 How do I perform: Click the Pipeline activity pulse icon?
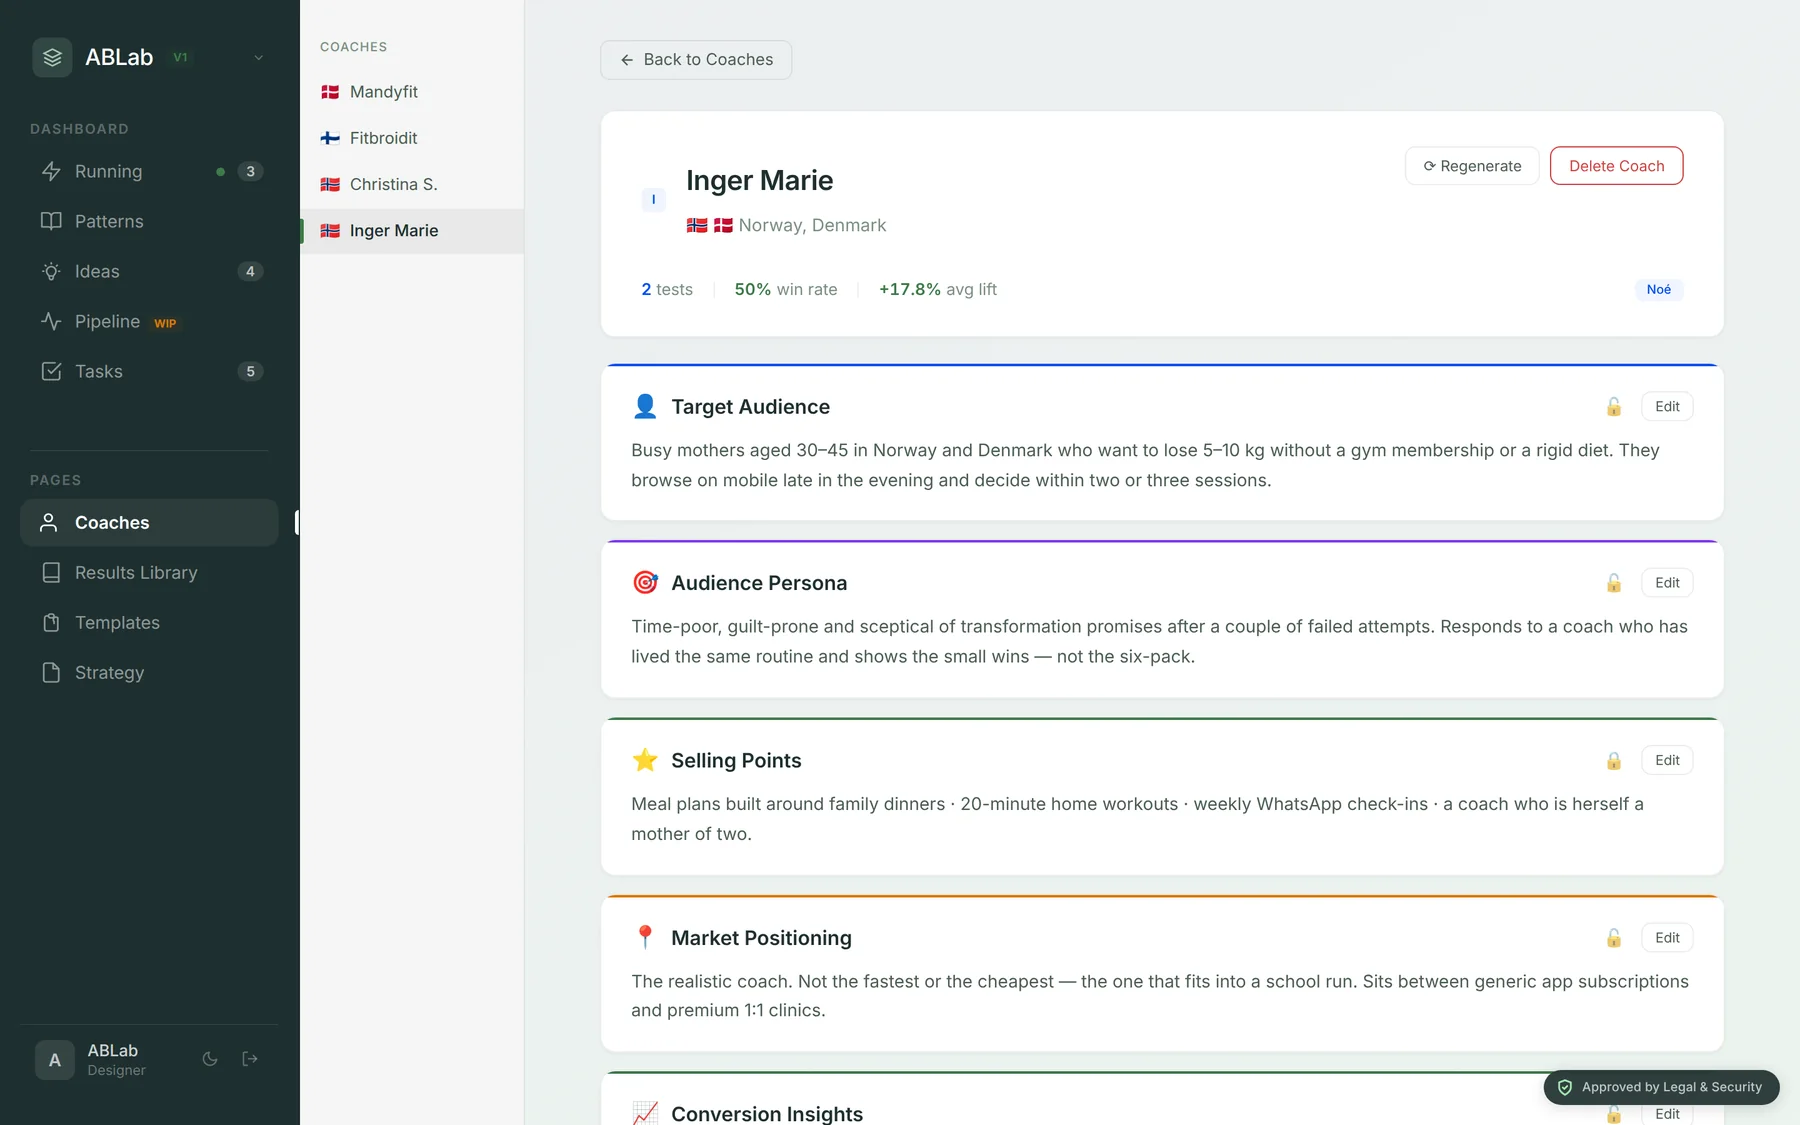coord(51,321)
